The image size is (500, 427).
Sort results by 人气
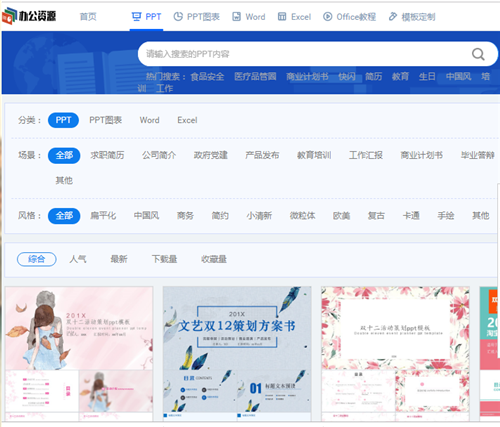coord(78,259)
